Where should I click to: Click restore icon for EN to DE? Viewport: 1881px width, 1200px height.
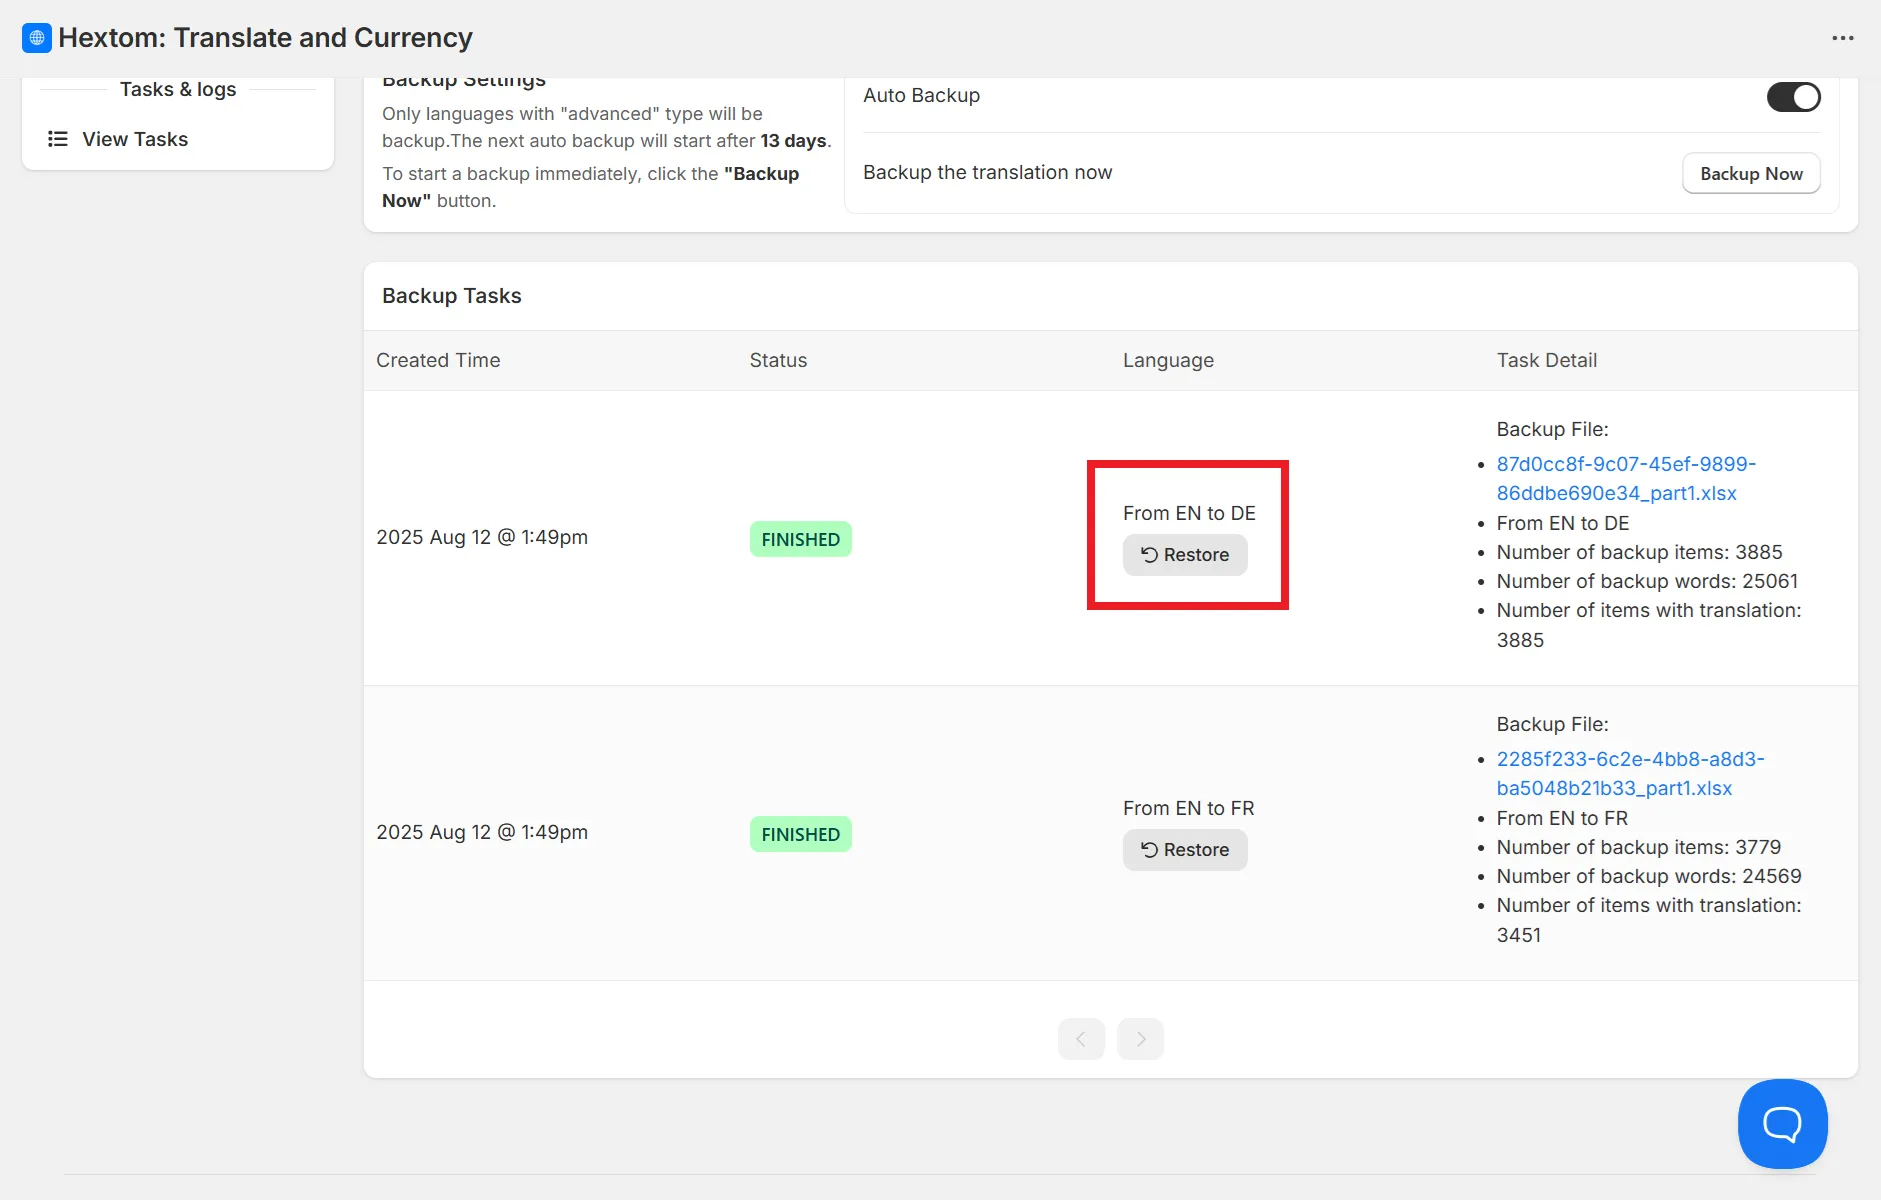[x=1149, y=555]
